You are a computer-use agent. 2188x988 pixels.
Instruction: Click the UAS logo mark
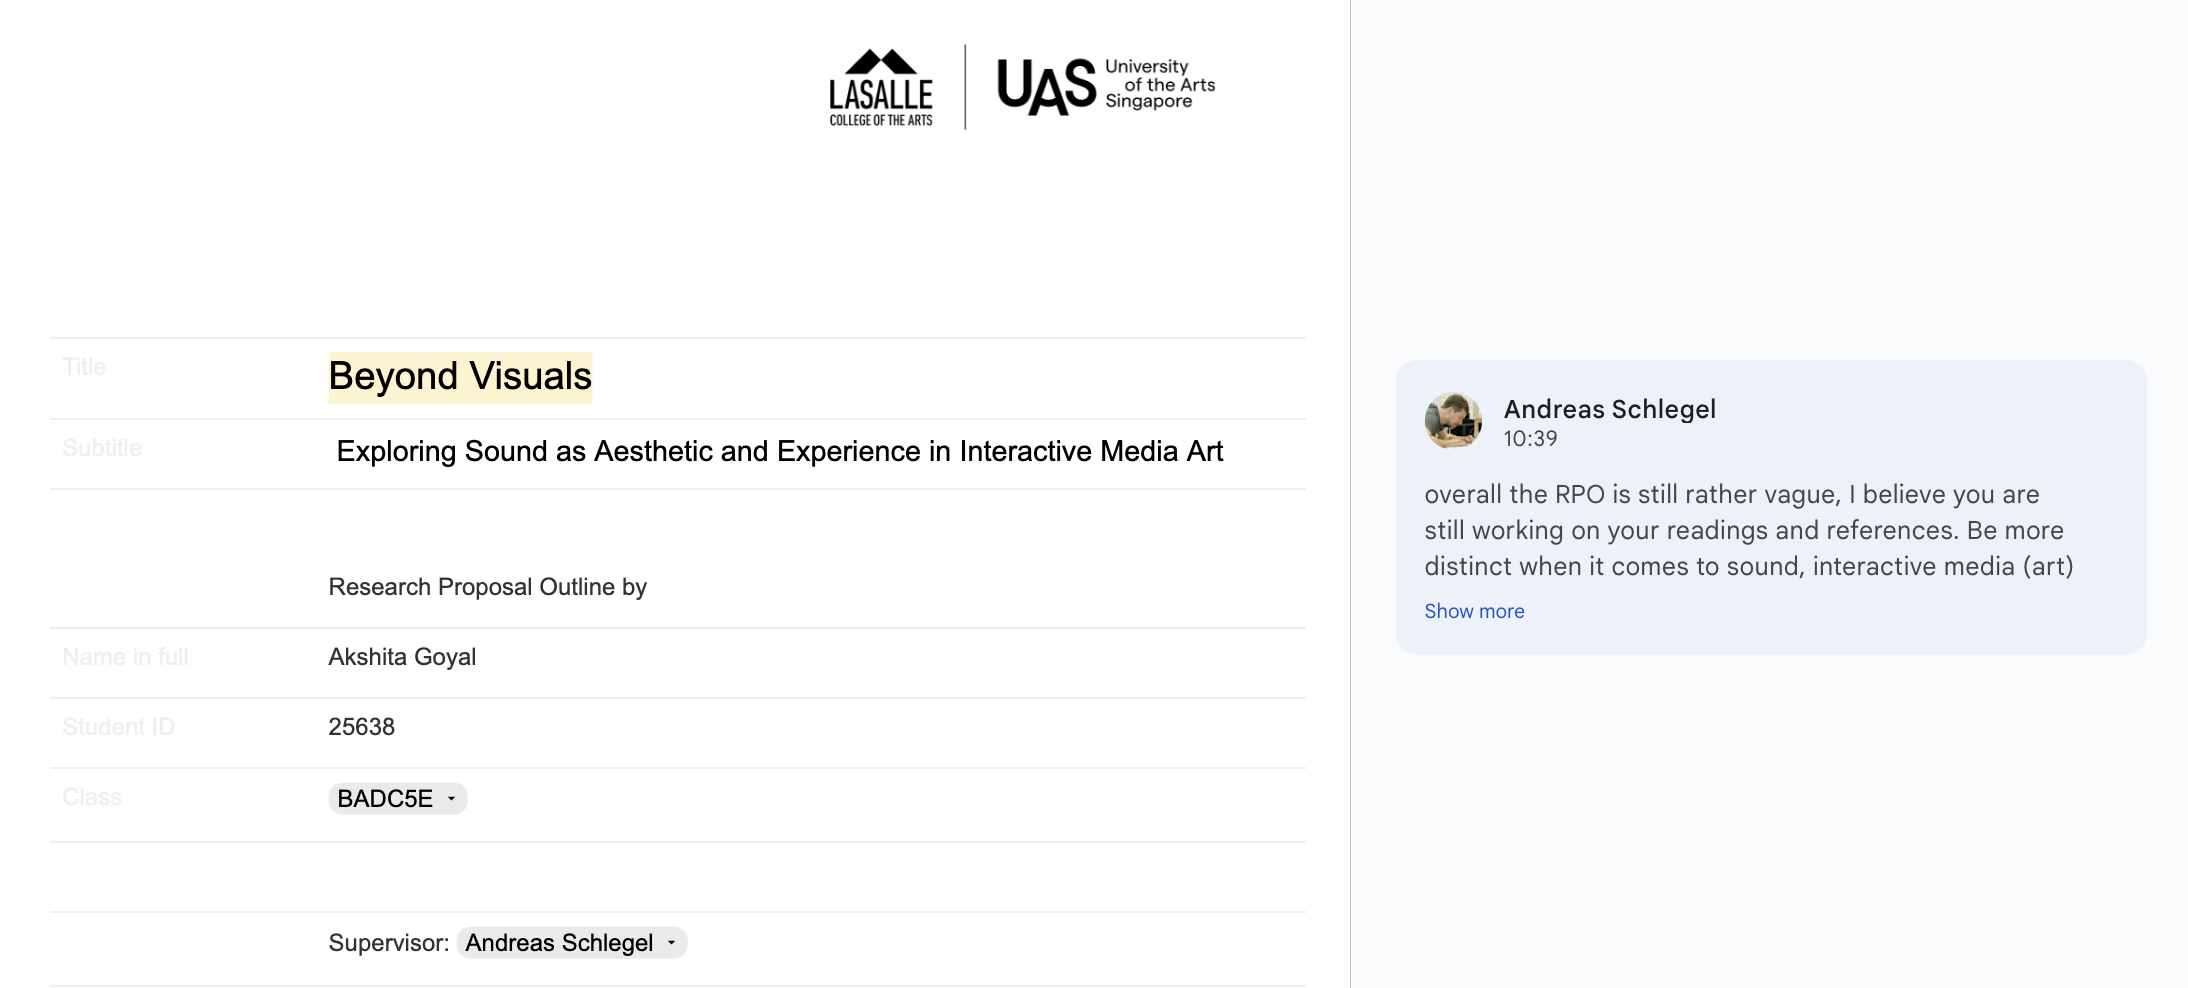tap(1046, 87)
